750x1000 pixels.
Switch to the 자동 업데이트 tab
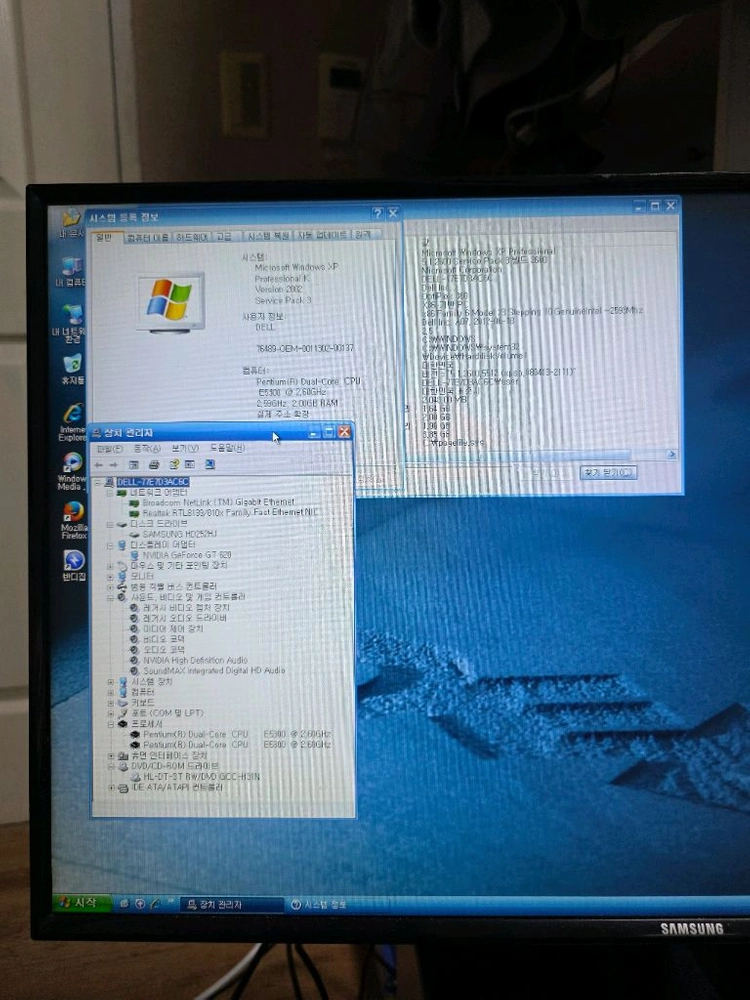[322, 235]
